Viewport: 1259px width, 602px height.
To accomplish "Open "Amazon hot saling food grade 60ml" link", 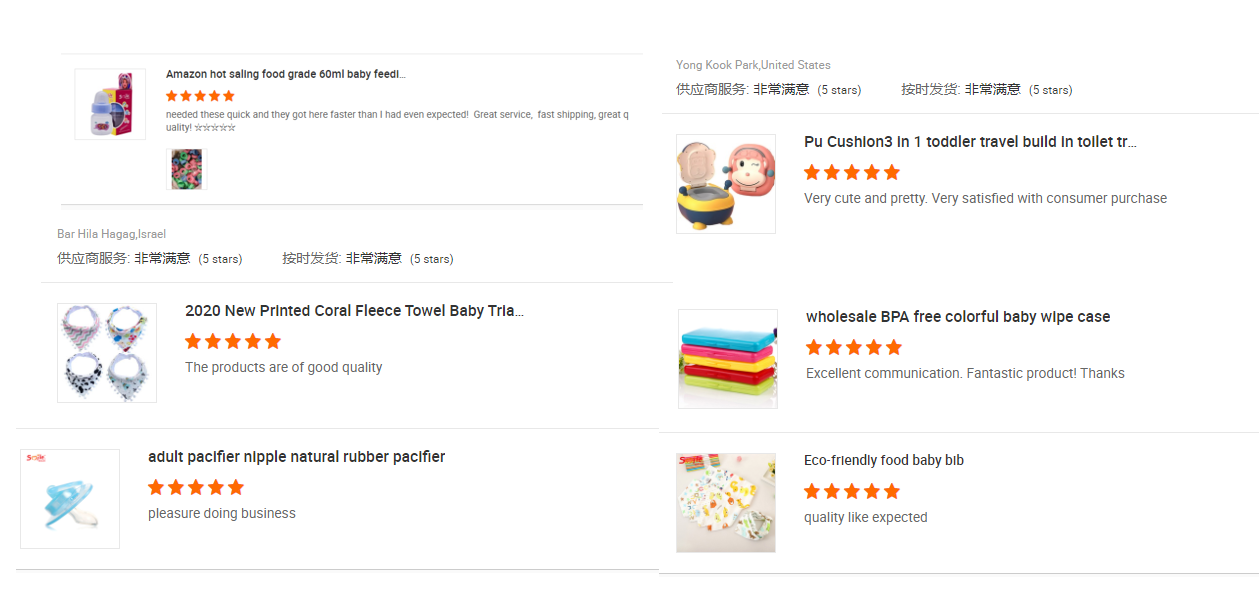I will pyautogui.click(x=285, y=74).
